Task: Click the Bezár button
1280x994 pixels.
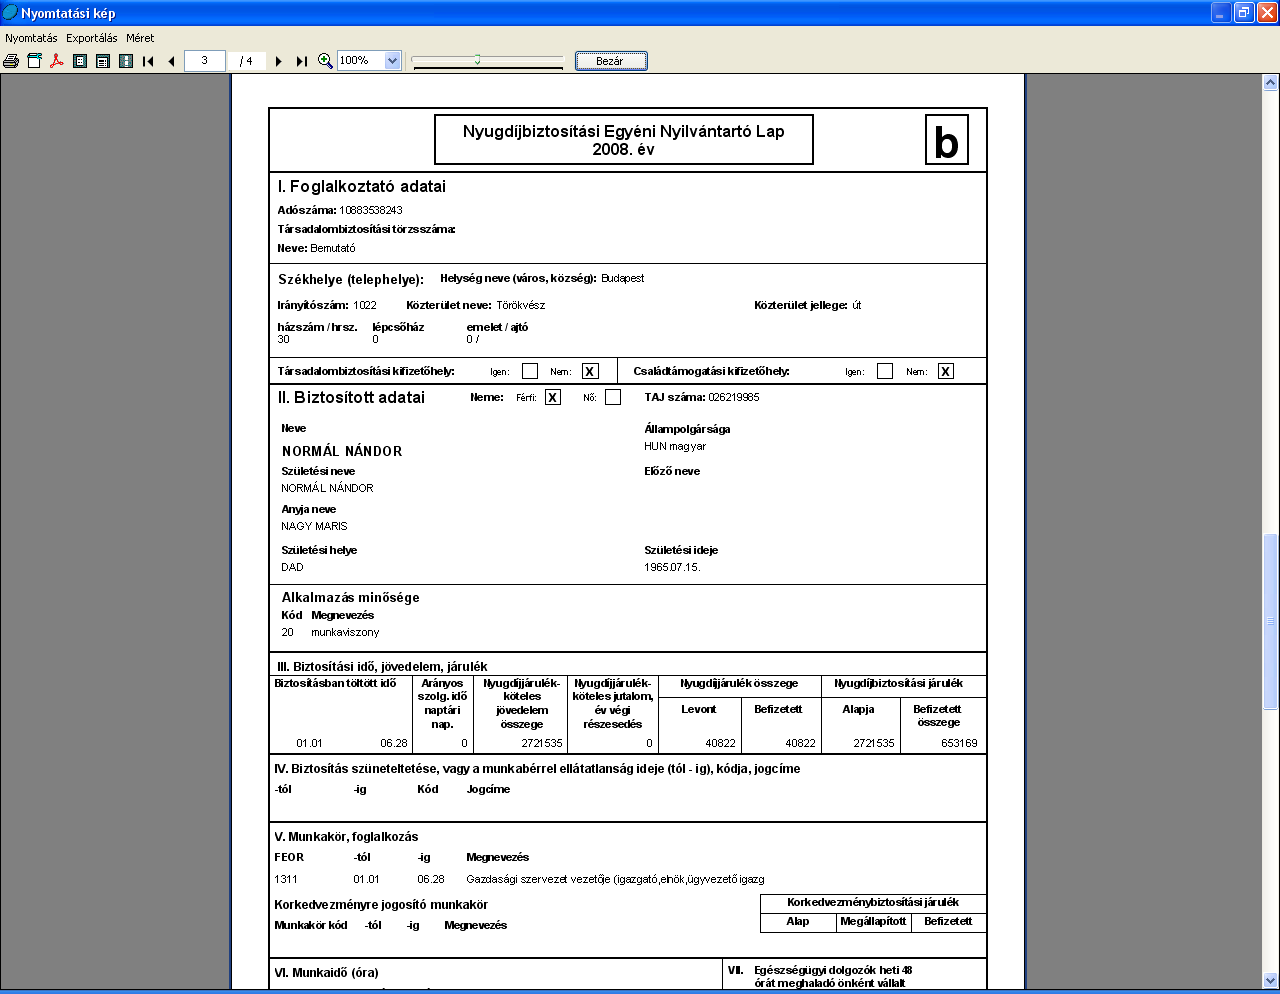Action: [611, 61]
